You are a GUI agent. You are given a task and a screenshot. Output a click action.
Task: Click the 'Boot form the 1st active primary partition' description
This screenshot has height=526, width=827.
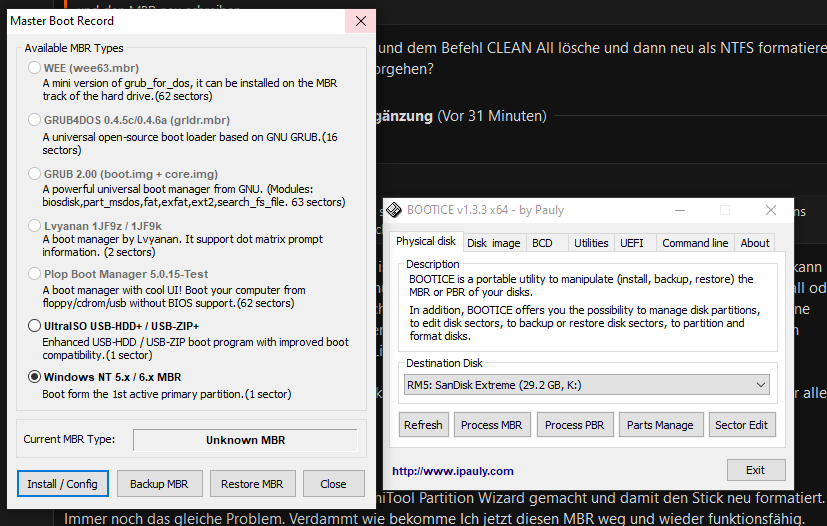coord(167,394)
